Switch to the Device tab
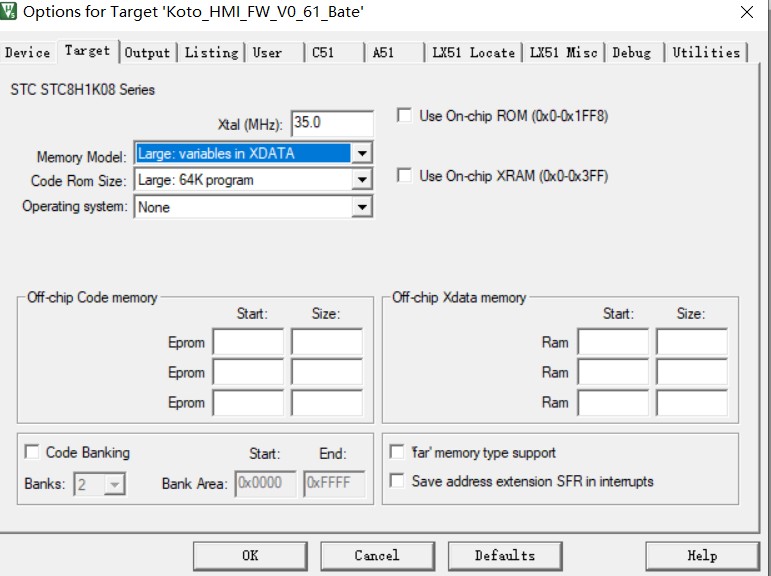The image size is (771, 576). (x=28, y=52)
